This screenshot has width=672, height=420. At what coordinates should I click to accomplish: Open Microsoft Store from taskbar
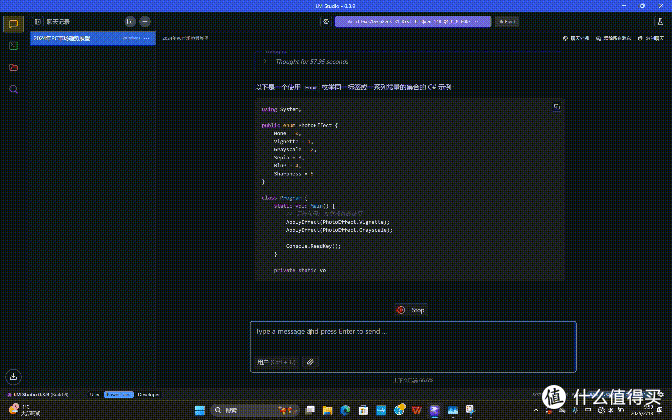coord(363,410)
